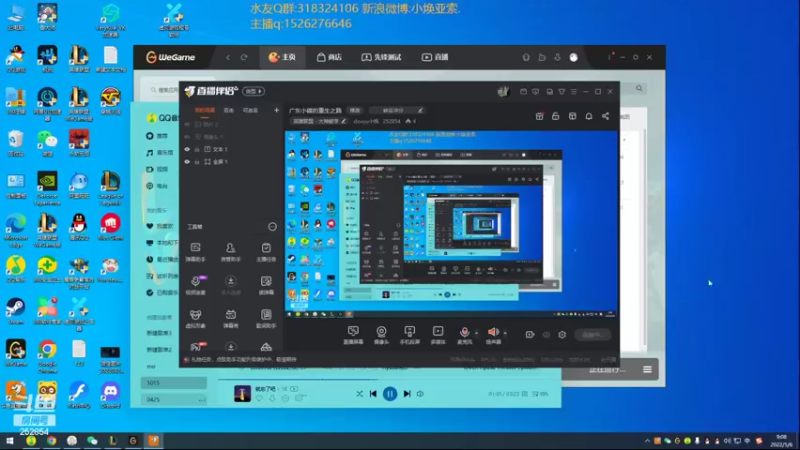Add a camera source in bottom toolbar

[x=381, y=335]
